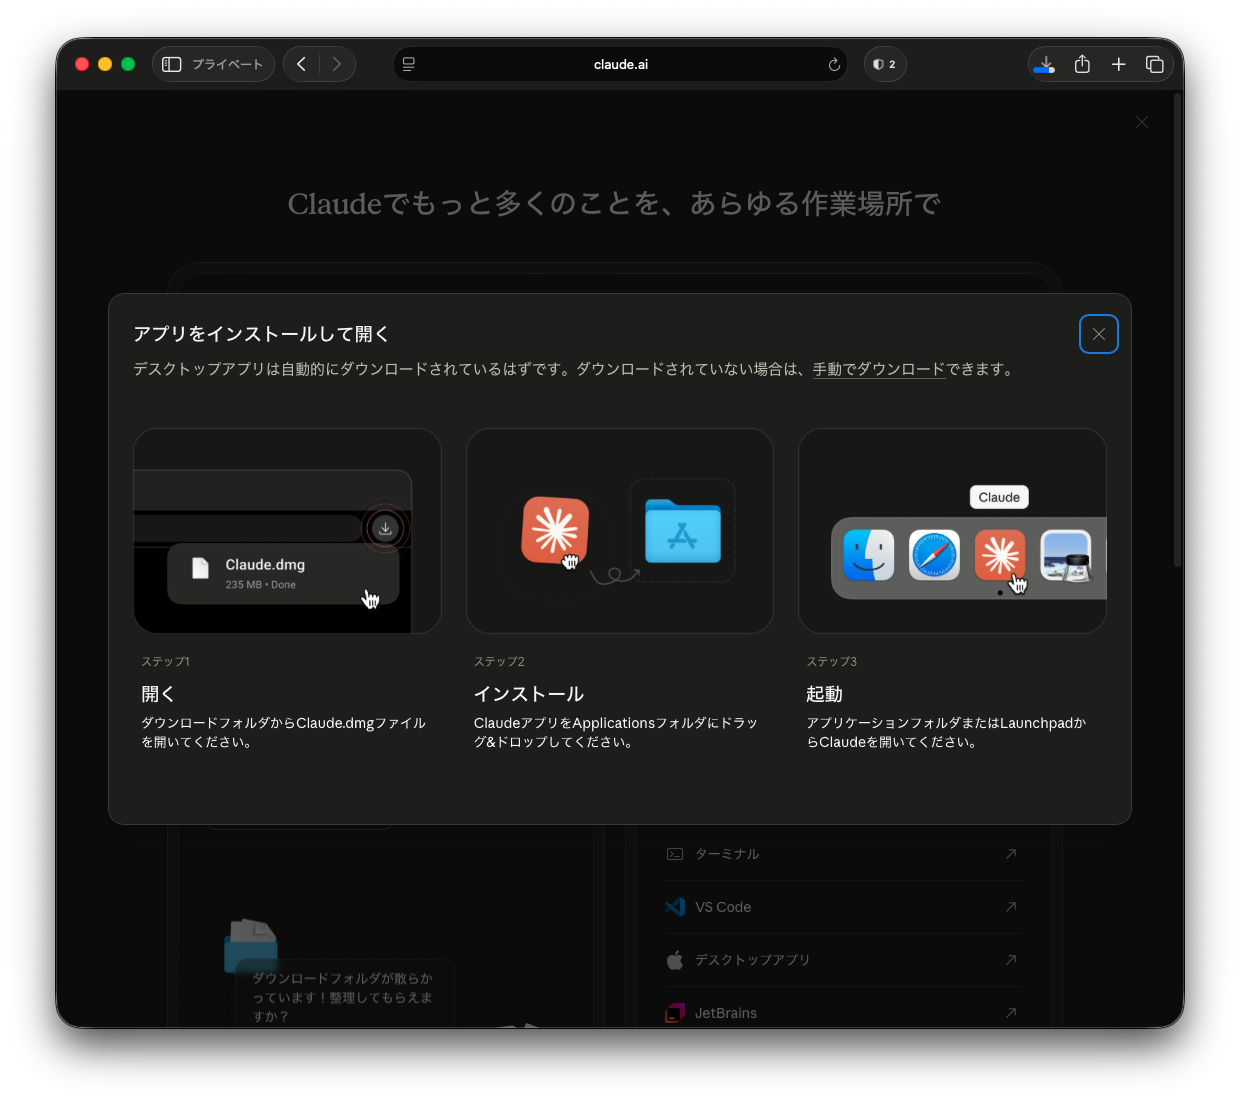The height and width of the screenshot is (1102, 1240).
Task: Open a new tab with plus icon
Action: [x=1119, y=64]
